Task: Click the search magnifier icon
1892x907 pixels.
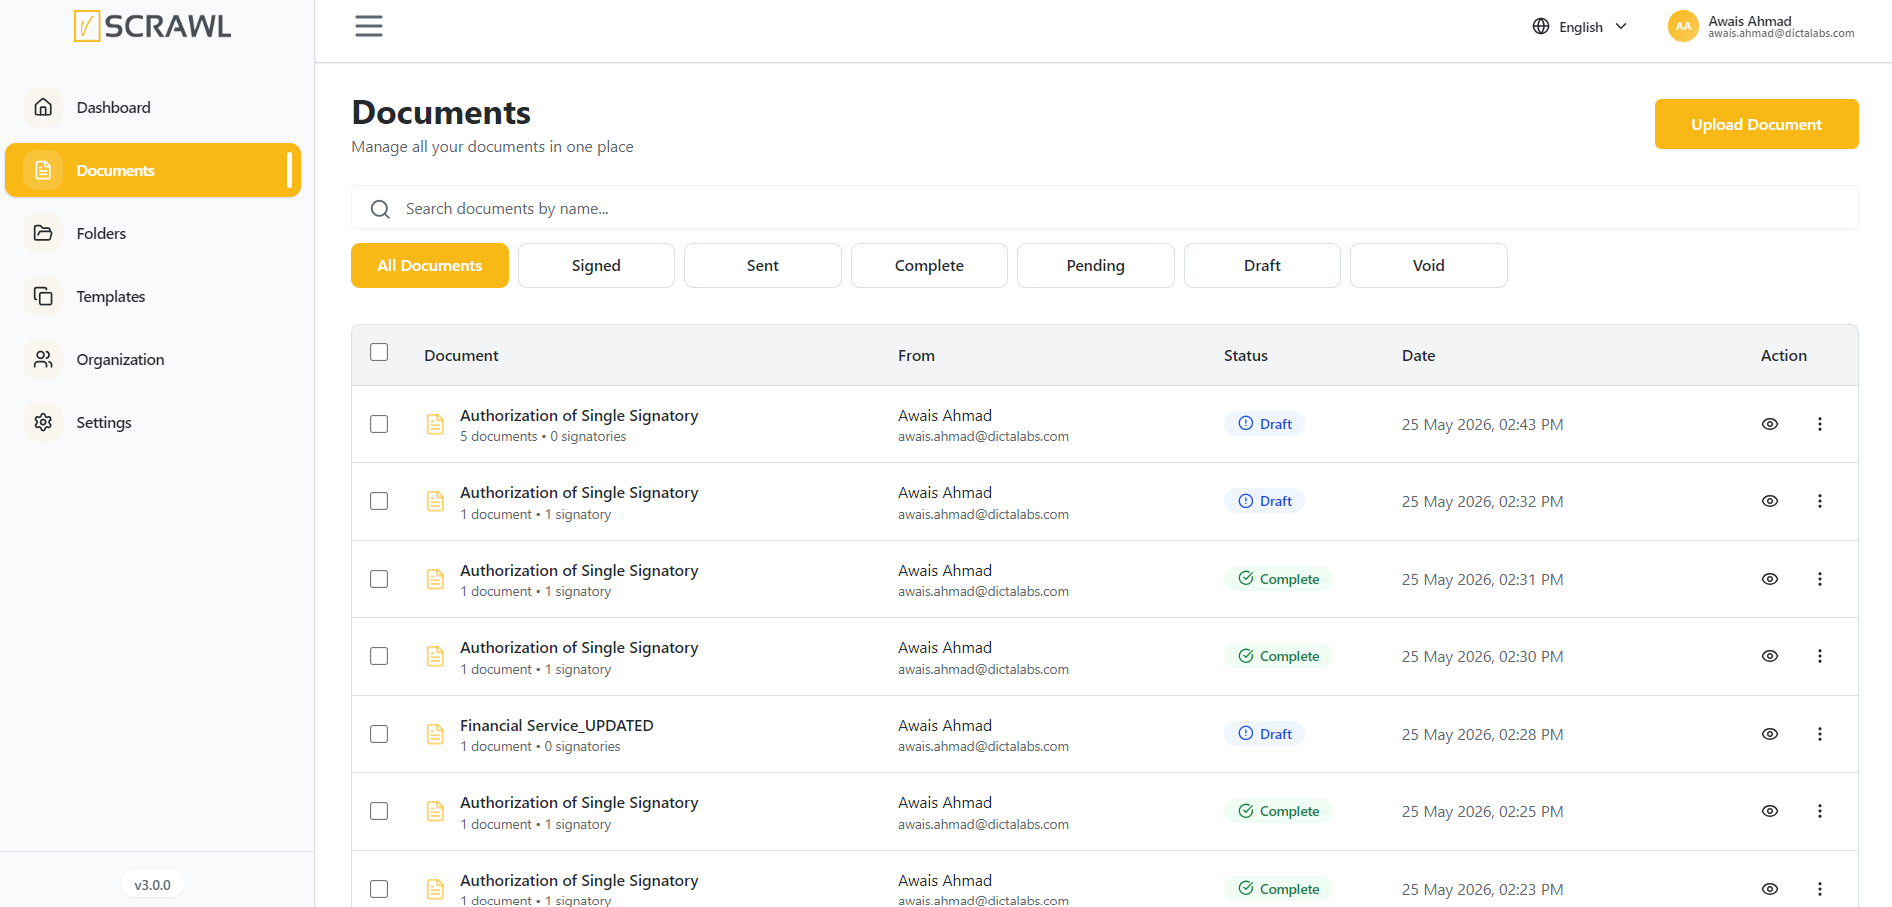Action: coord(380,209)
